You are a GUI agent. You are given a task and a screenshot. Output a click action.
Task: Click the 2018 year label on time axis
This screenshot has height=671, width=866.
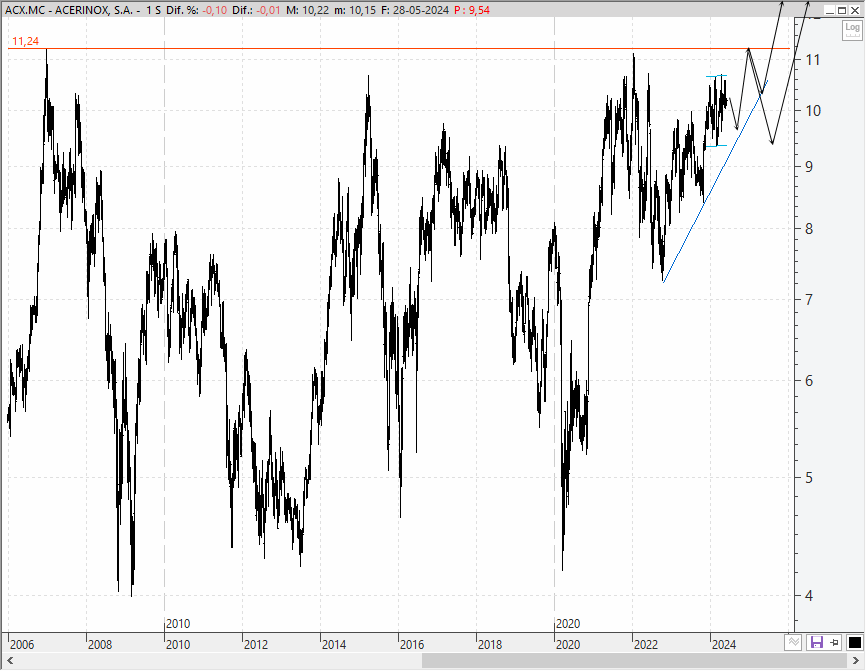490,644
